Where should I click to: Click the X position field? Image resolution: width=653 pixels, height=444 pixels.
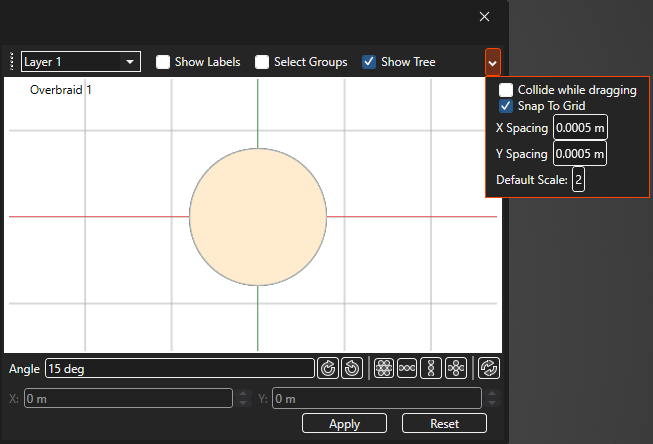pyautogui.click(x=128, y=398)
